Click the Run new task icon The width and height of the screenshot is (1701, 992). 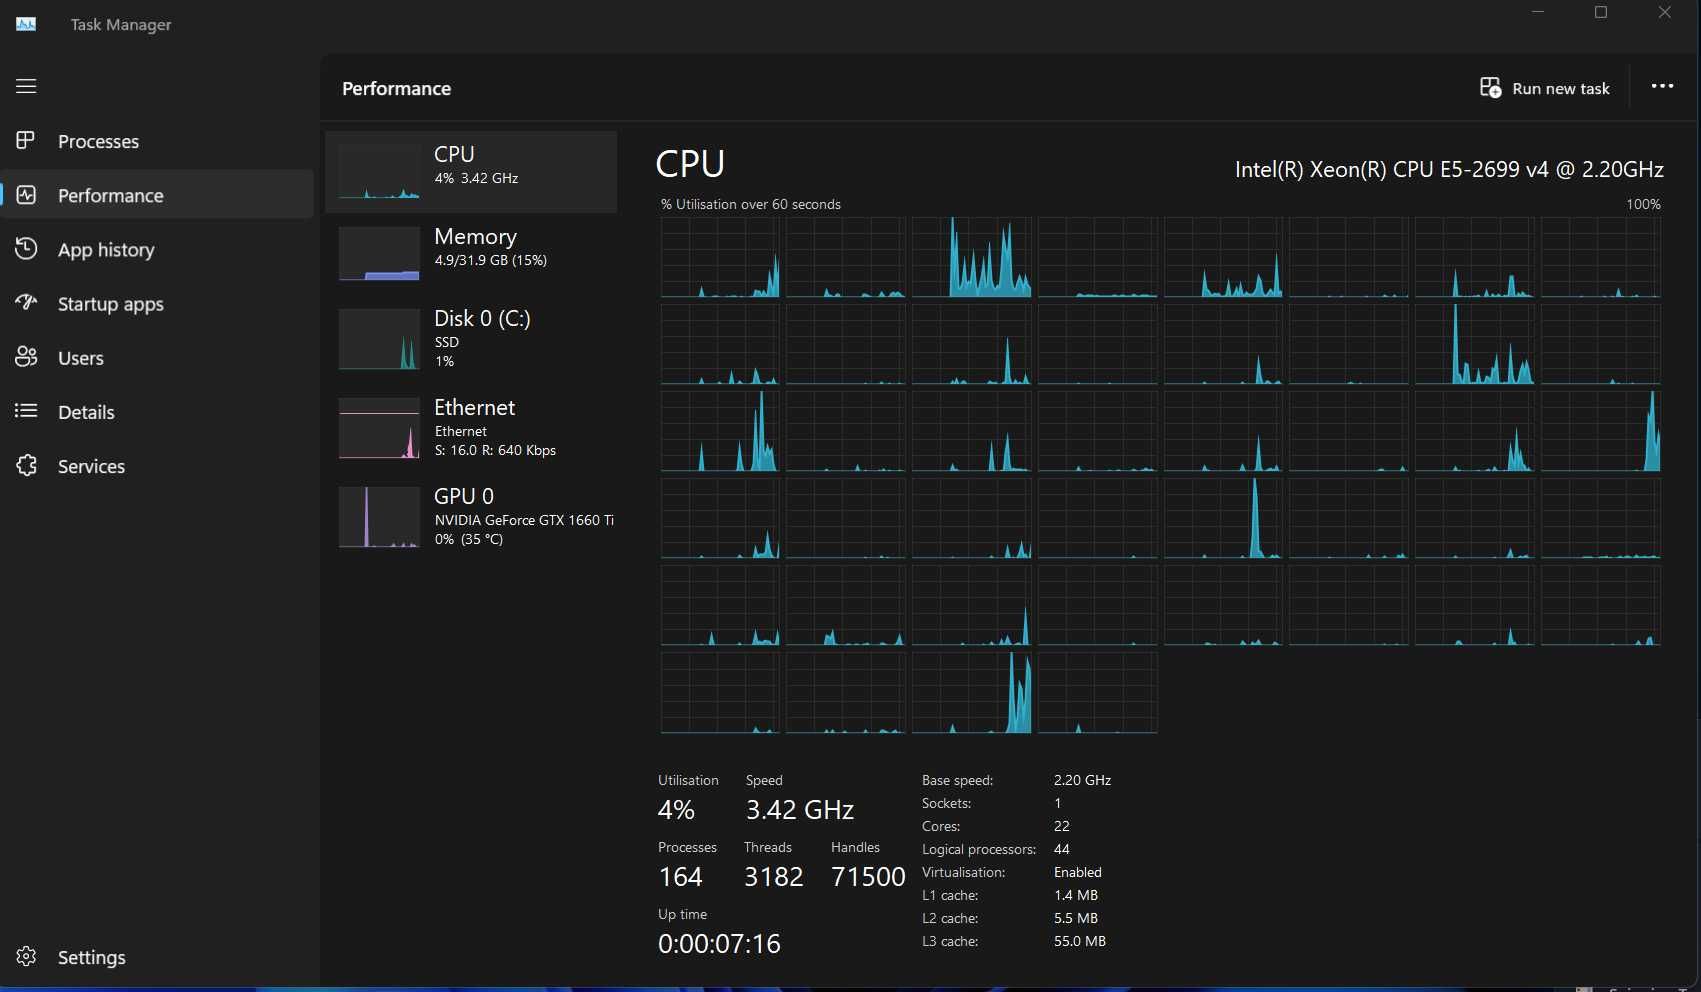[x=1490, y=88]
